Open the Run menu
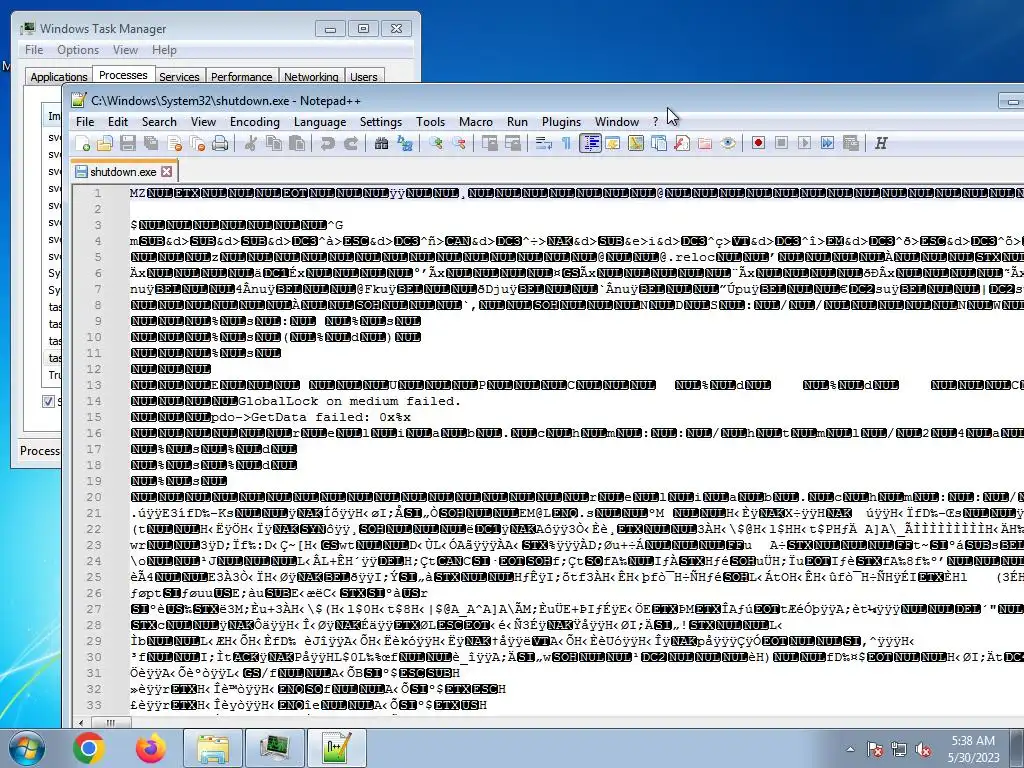This screenshot has height=768, width=1024. pyautogui.click(x=517, y=121)
